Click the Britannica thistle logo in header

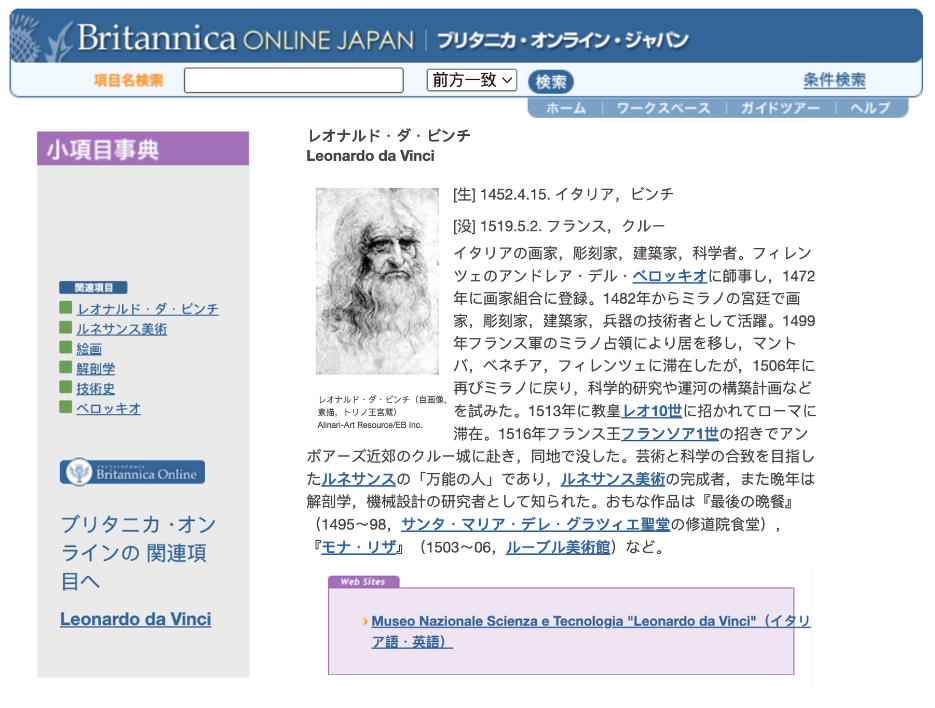coord(40,38)
